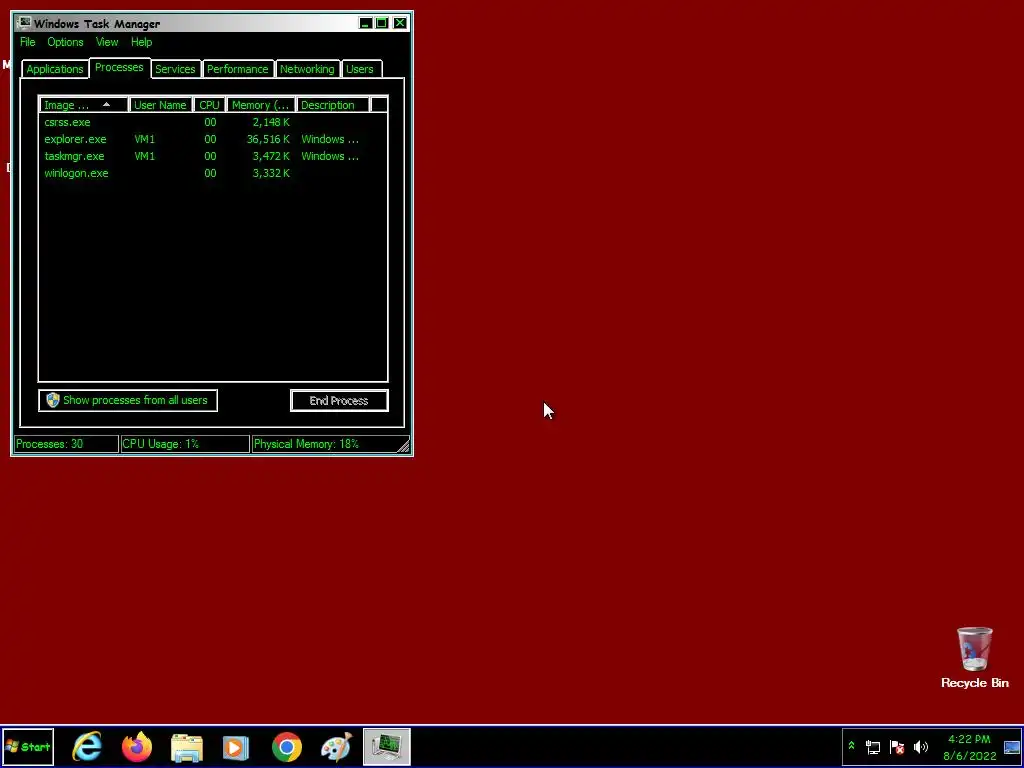This screenshot has width=1024, height=768.
Task: Click the CPU Usage: 1% status entry
Action: 185,444
